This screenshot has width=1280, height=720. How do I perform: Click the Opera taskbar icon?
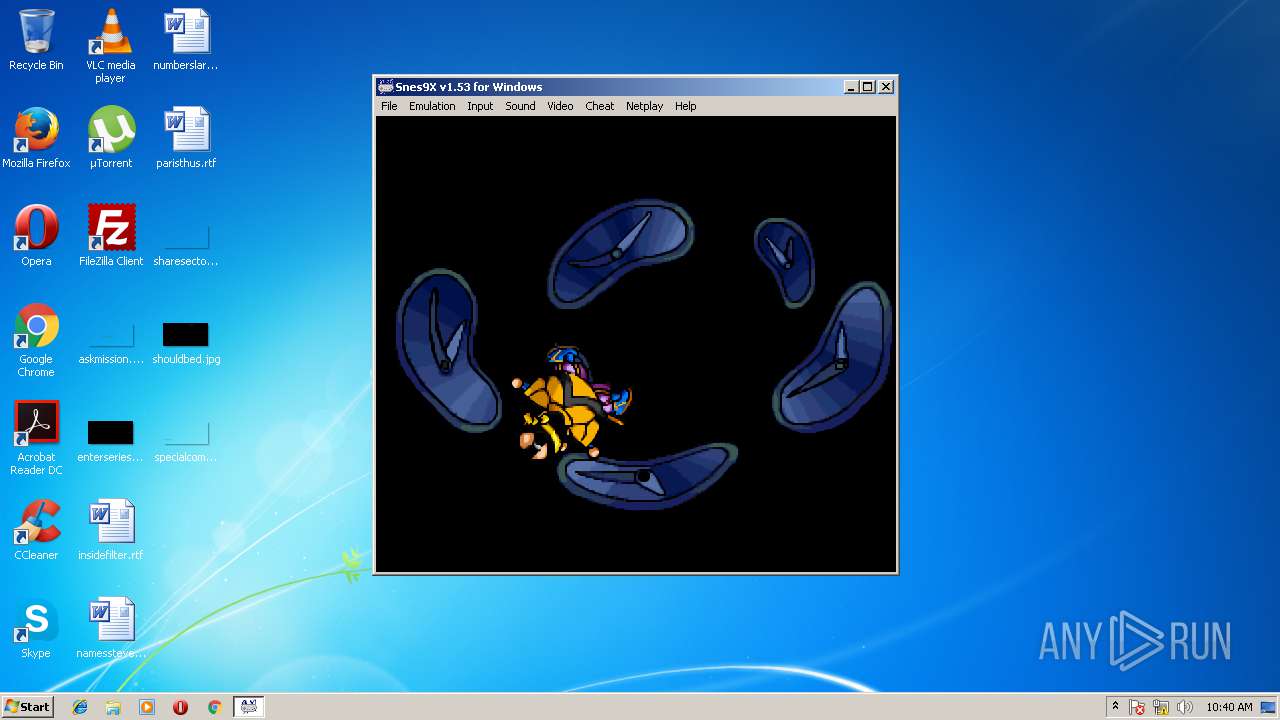click(180, 707)
